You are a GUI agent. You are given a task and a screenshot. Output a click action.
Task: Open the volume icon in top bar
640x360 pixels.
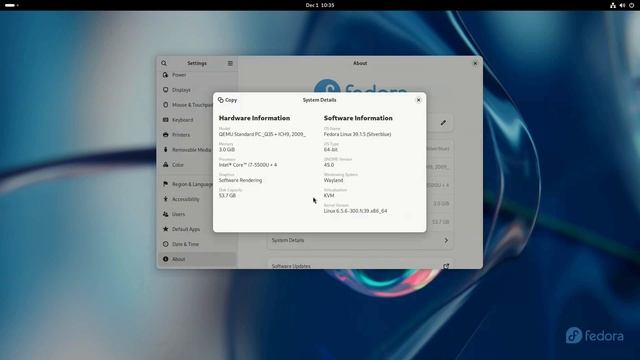coord(622,5)
